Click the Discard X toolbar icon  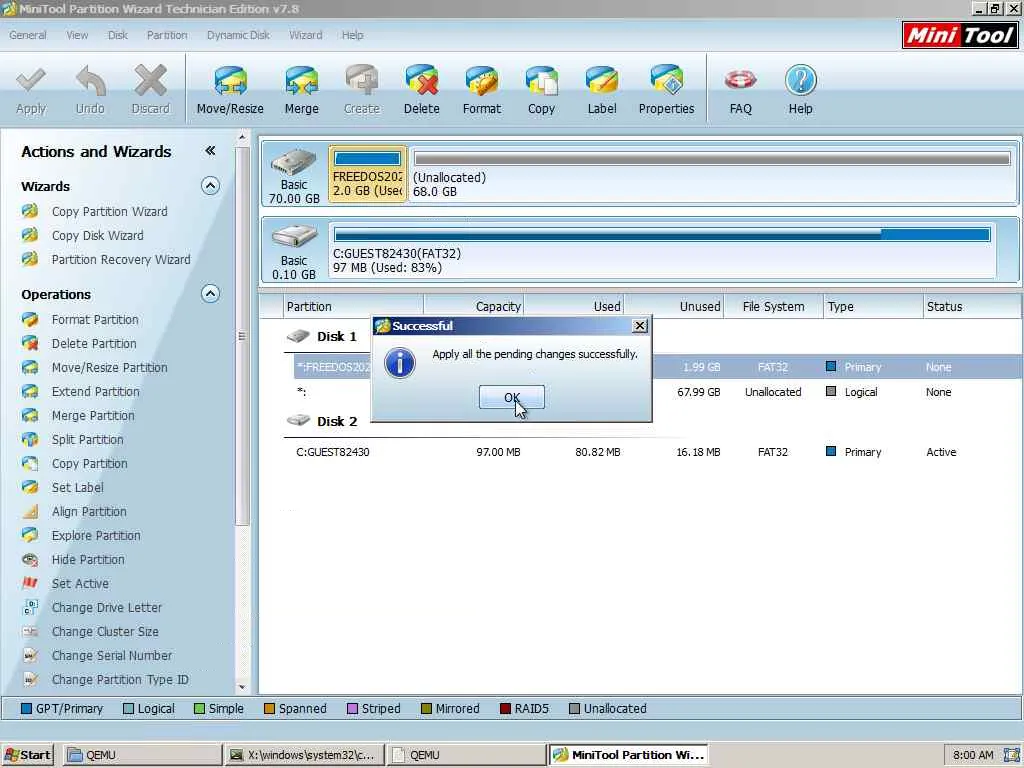point(150,90)
